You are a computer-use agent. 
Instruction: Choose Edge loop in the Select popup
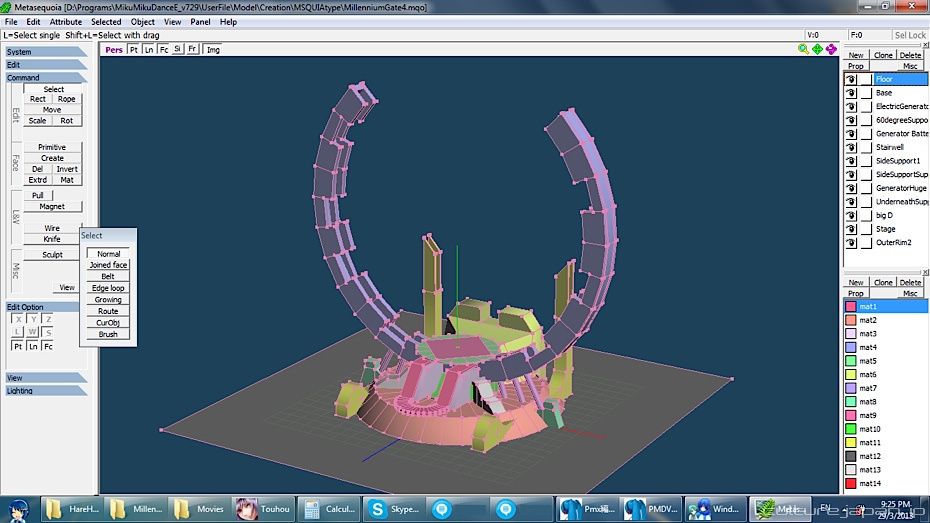pos(108,288)
